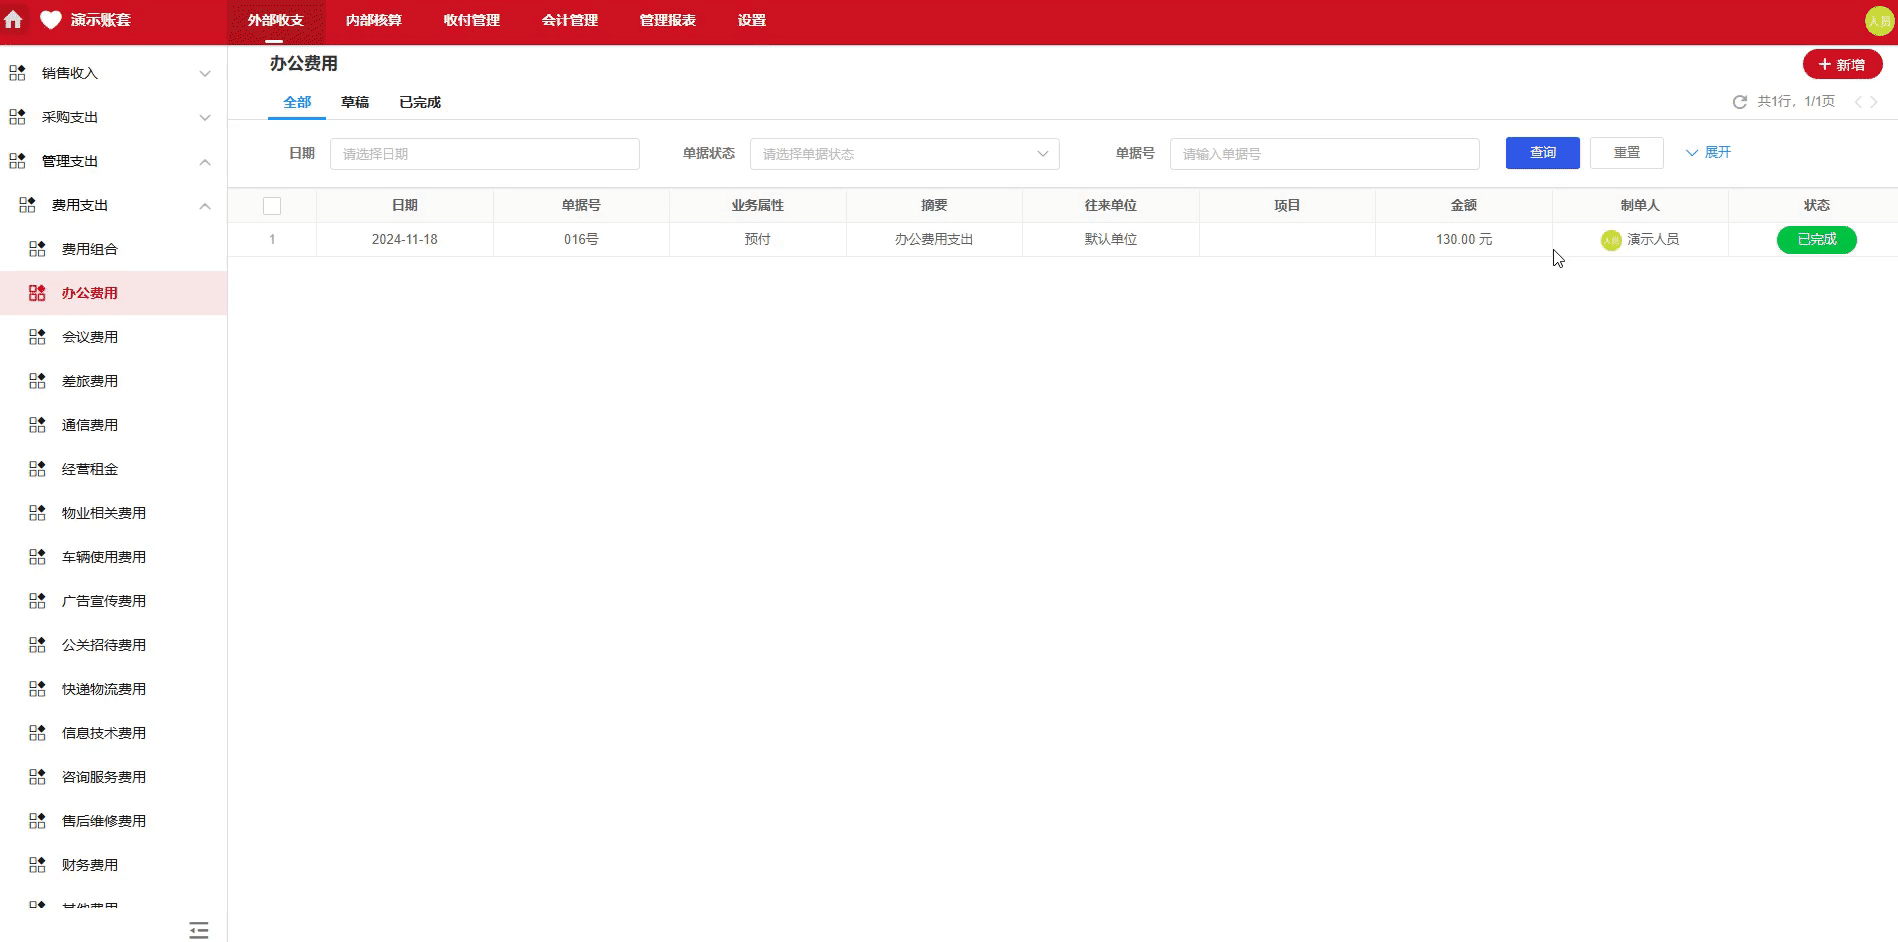Check the select-all checkbox in table header

coord(272,205)
